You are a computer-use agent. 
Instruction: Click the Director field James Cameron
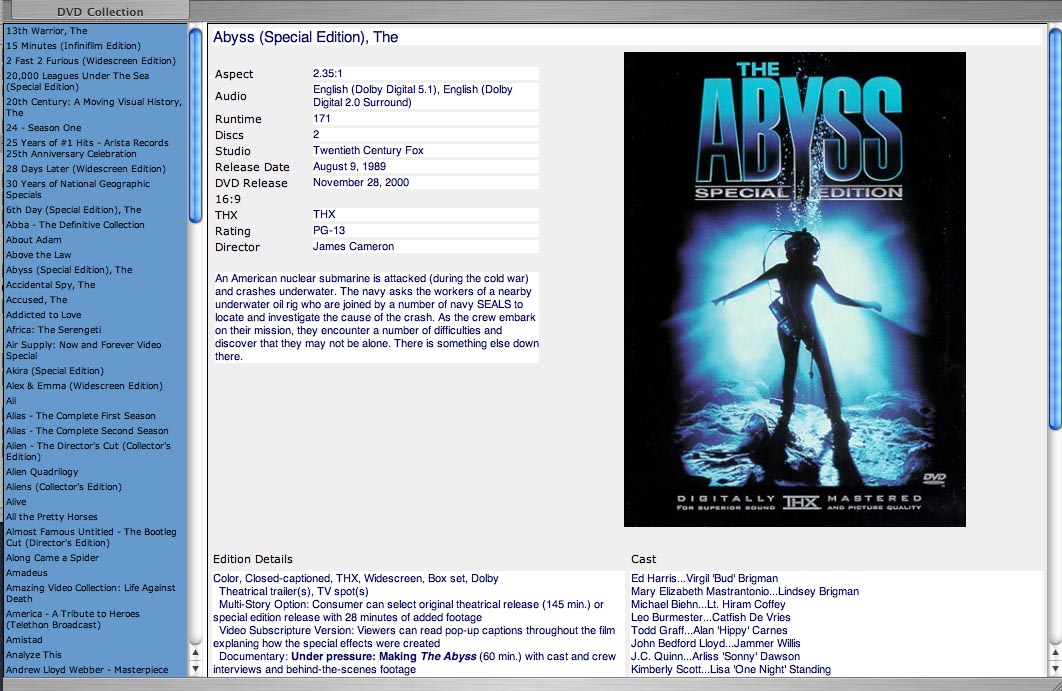point(354,247)
